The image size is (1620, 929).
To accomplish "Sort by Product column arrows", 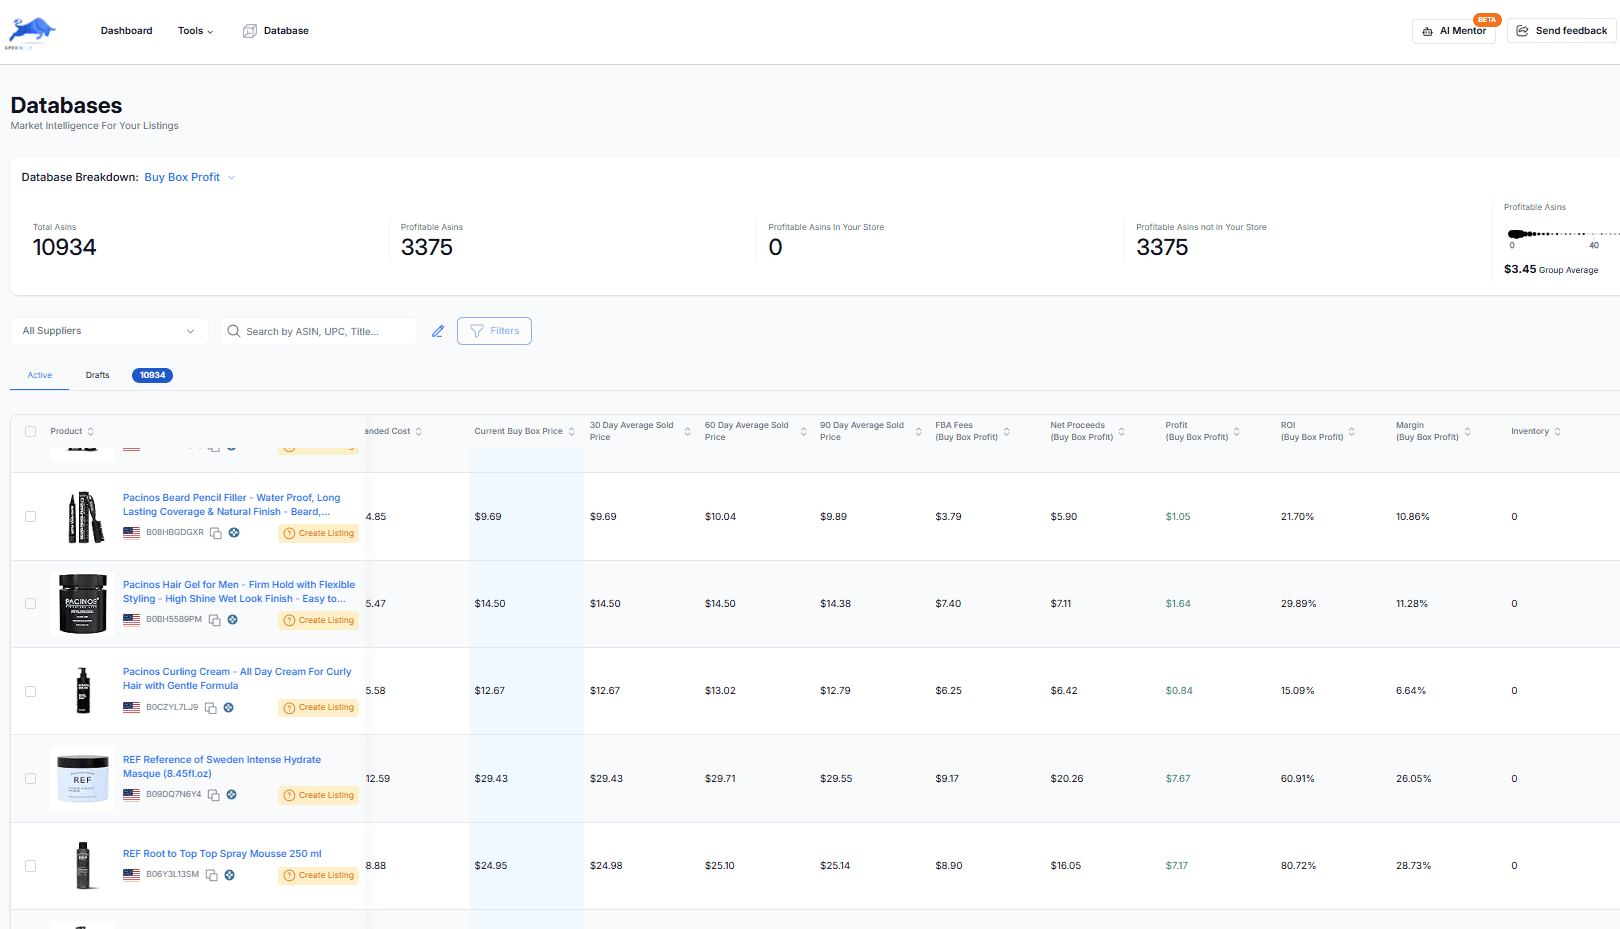I will 91,432.
